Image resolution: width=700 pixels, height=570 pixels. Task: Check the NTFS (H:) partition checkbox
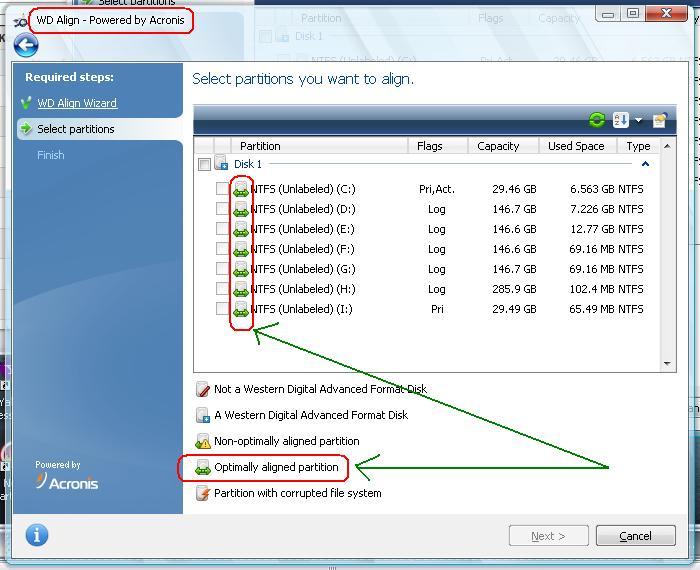tap(222, 288)
